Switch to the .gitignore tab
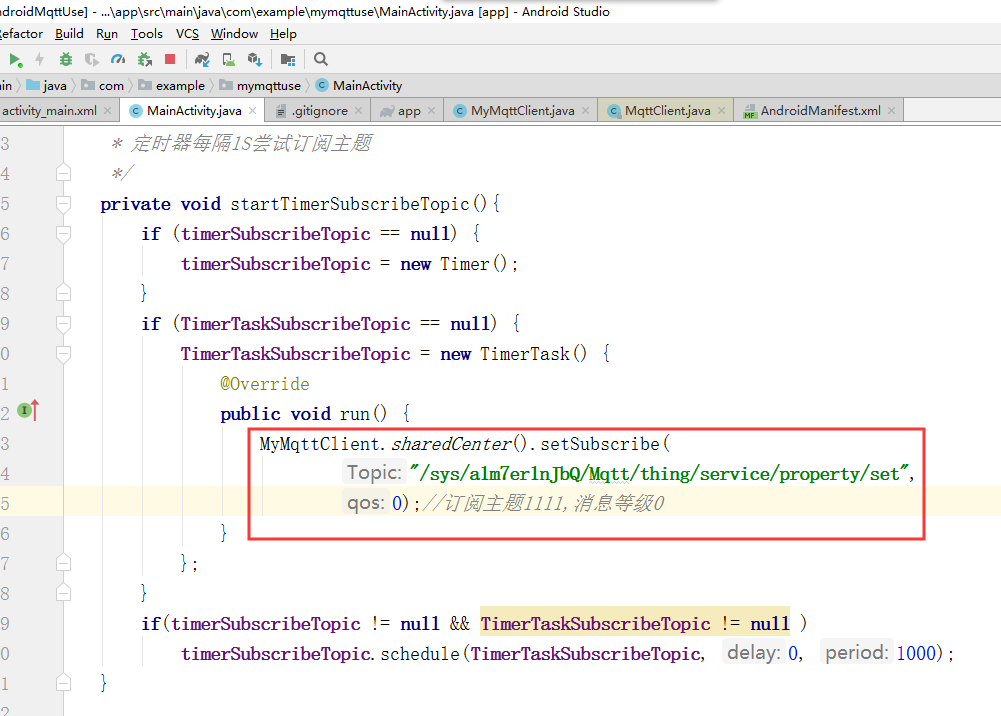 coord(319,110)
